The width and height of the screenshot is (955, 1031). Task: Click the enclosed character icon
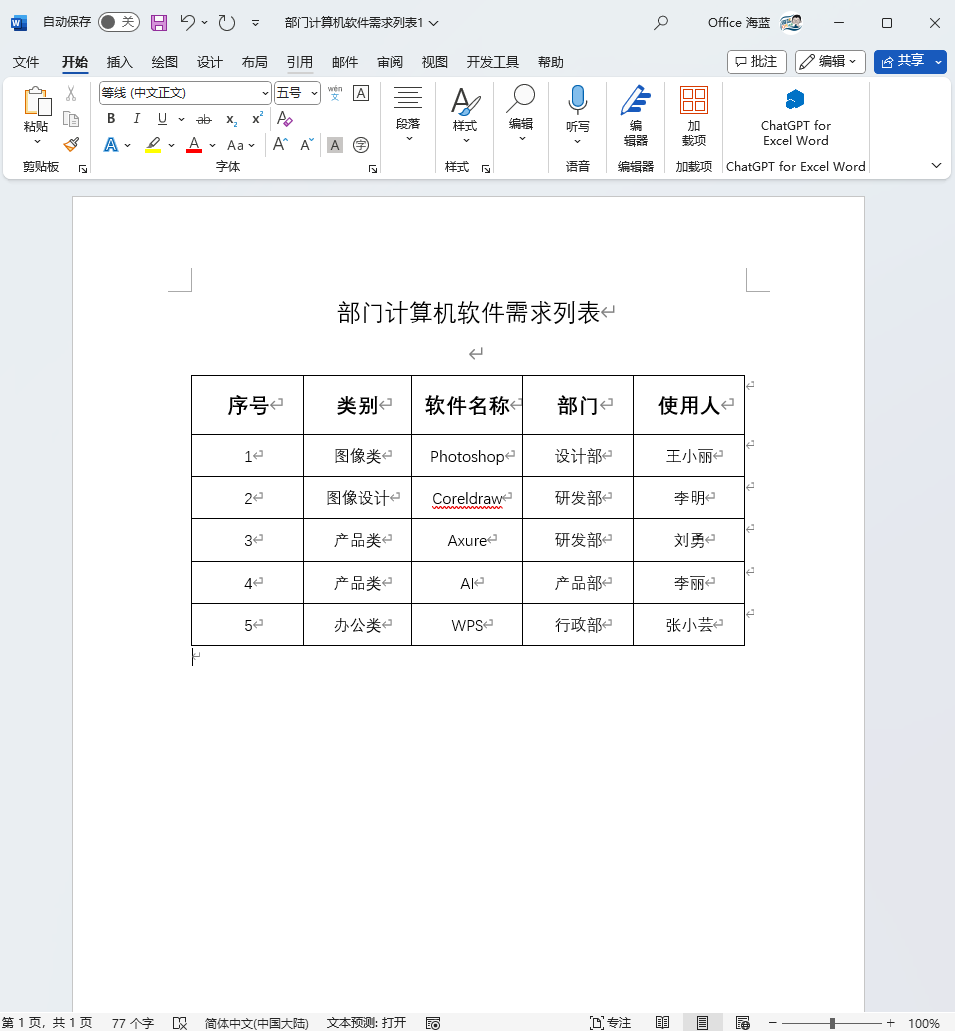pyautogui.click(x=361, y=145)
